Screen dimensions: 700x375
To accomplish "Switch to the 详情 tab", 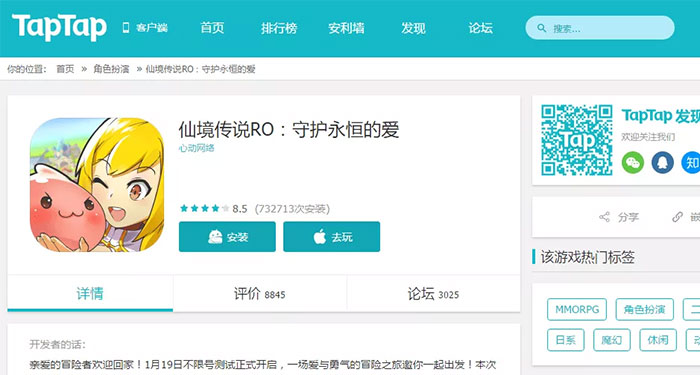I will tap(90, 293).
